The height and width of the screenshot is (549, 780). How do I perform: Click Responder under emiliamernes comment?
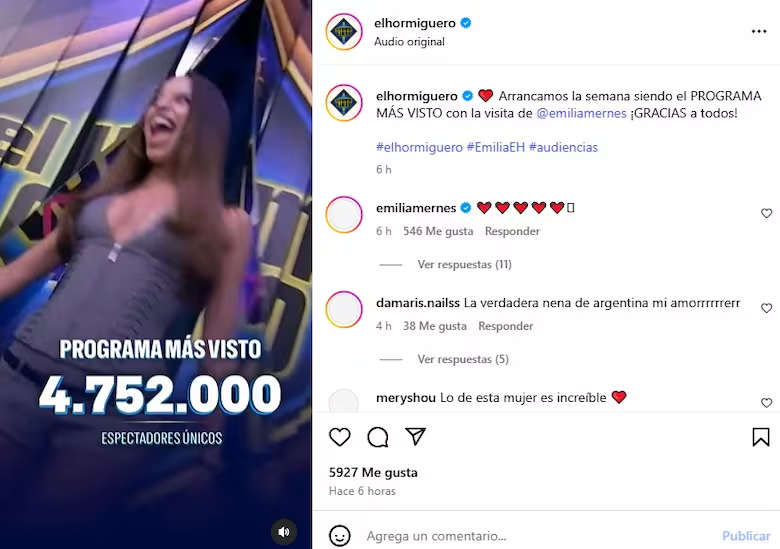(512, 231)
